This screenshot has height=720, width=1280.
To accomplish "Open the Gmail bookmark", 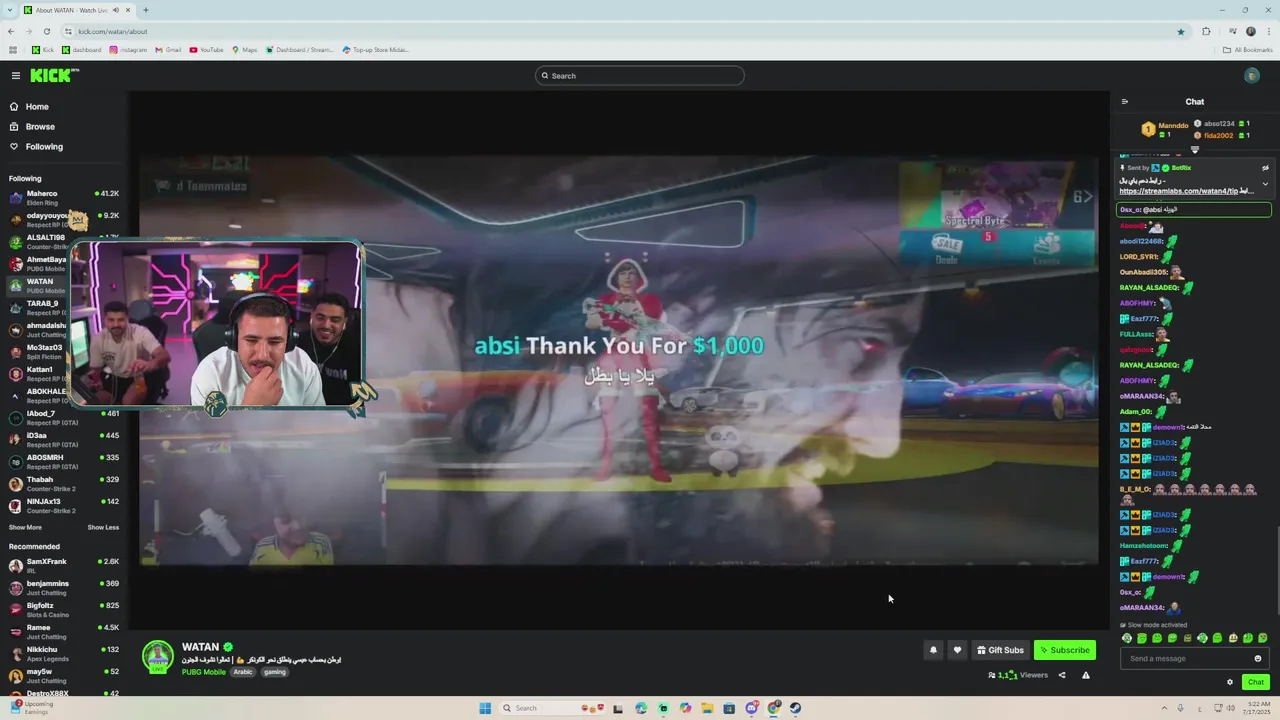I will 169,49.
